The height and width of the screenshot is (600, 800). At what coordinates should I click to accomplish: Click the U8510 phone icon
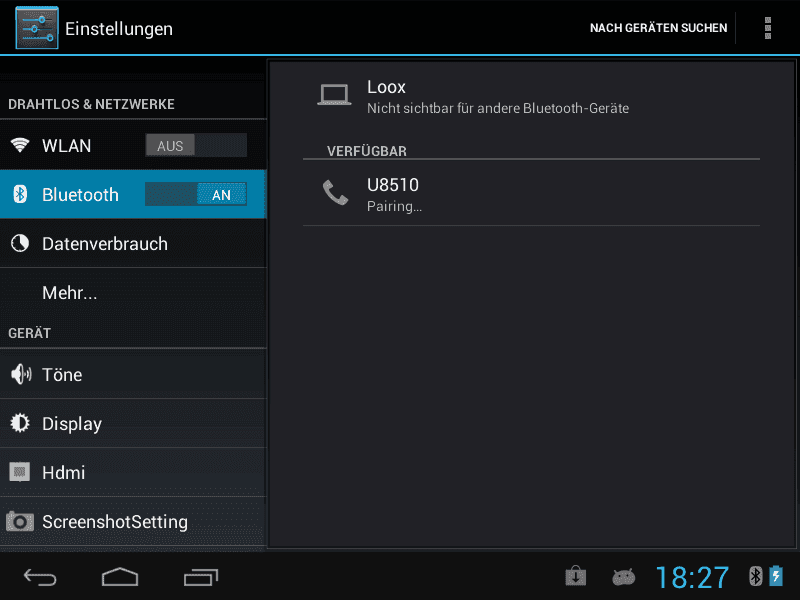(x=335, y=193)
